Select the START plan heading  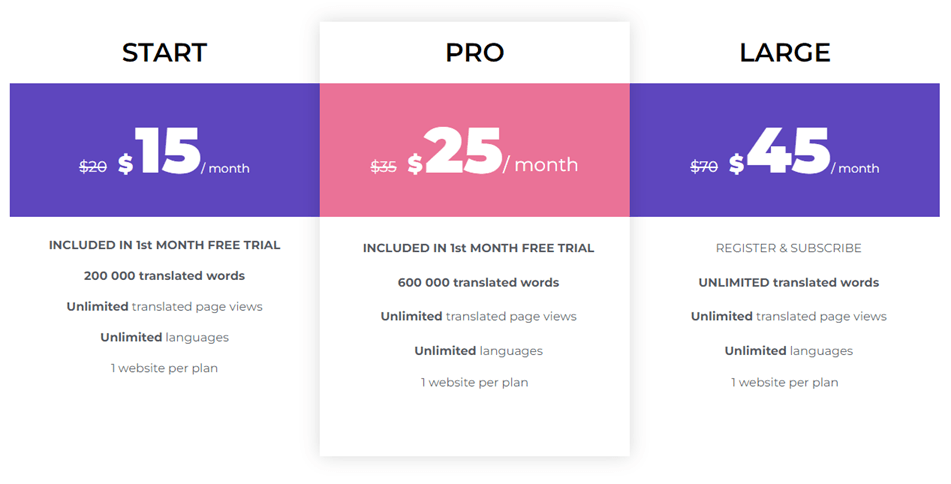pos(164,53)
